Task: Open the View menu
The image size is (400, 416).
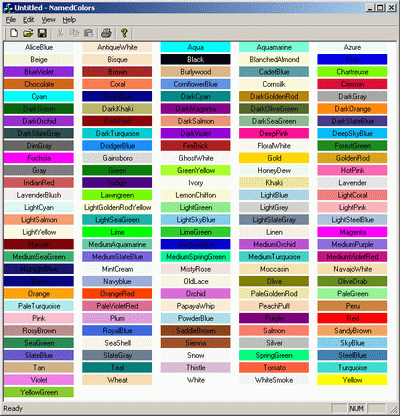Action: tap(48, 20)
